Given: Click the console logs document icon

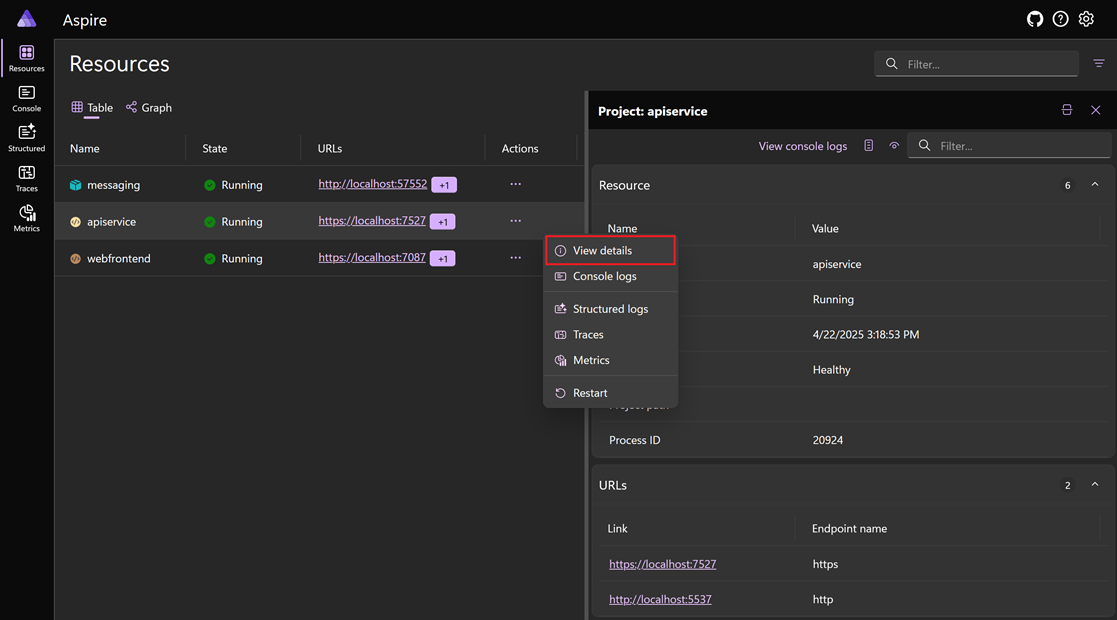Looking at the screenshot, I should (868, 145).
